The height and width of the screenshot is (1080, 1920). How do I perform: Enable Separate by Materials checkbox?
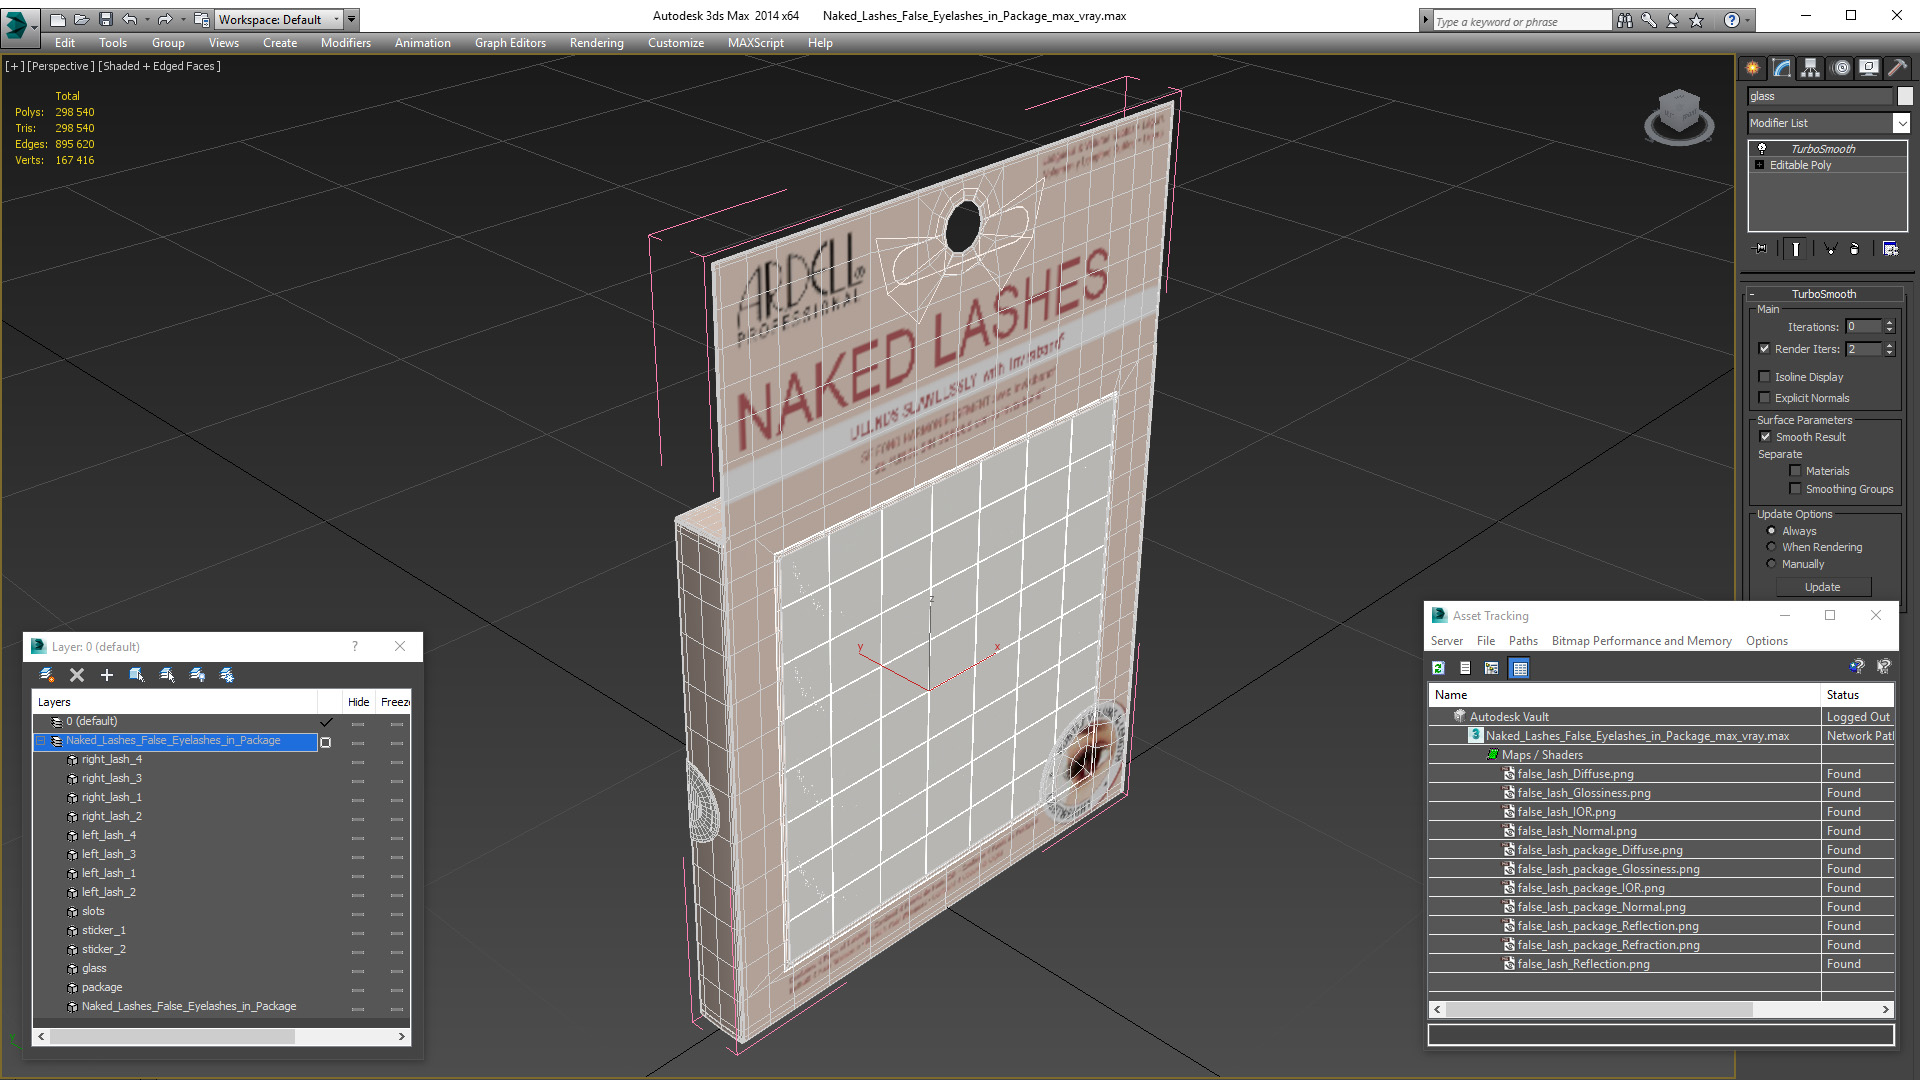click(x=1795, y=471)
